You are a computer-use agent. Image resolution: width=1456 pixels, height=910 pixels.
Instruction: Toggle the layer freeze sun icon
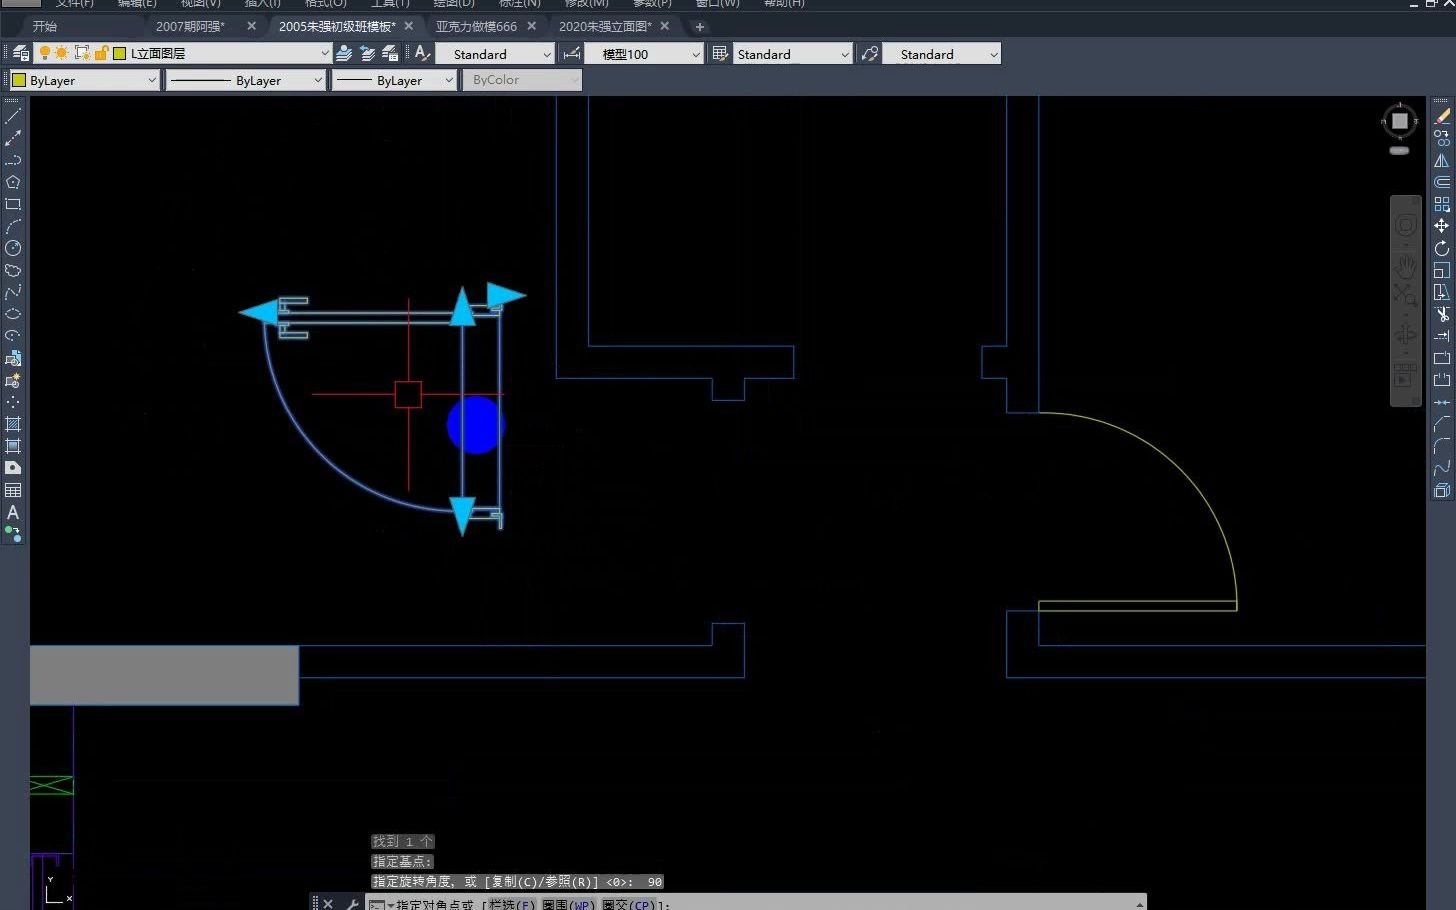click(x=62, y=53)
